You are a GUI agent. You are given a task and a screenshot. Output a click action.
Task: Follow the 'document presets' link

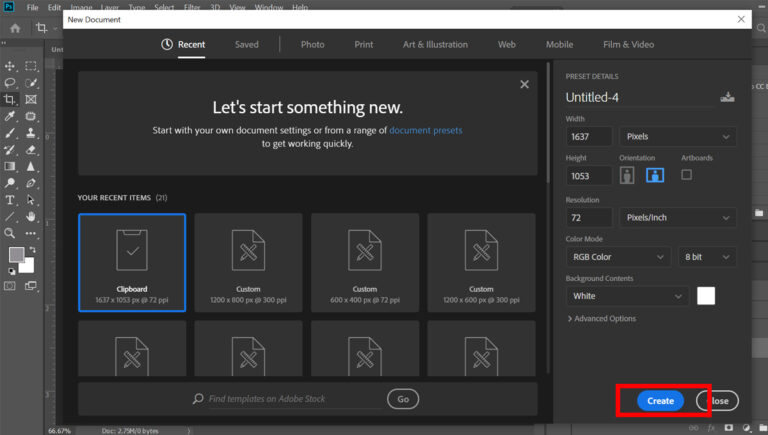coord(426,130)
